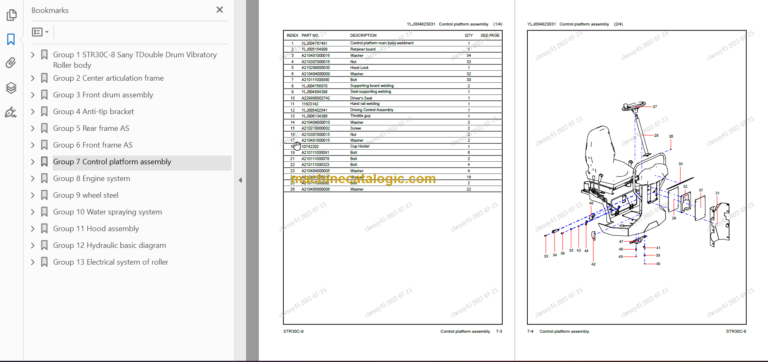The image size is (768, 362).
Task: Go to Group 12 Hydraulic basic diagram
Action: click(109, 245)
